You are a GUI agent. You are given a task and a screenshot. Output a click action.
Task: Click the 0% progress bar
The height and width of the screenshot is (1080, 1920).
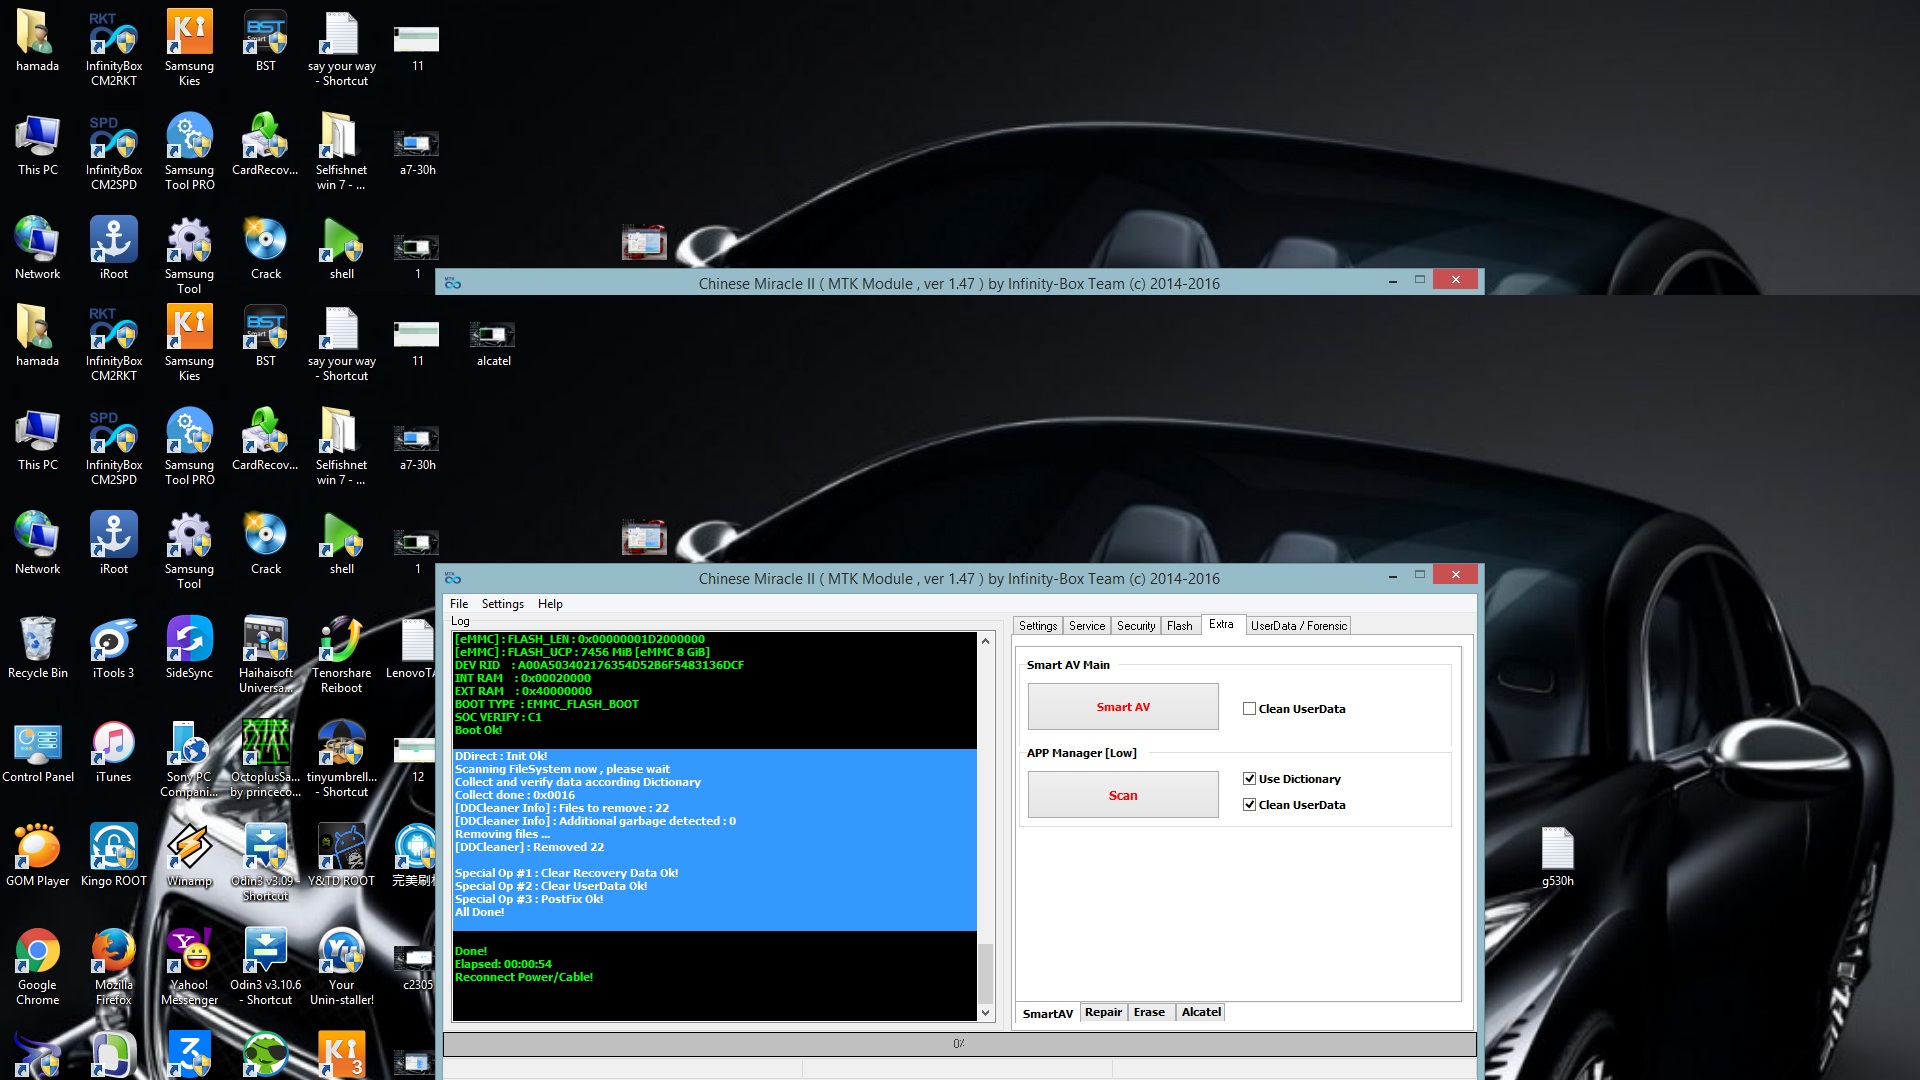pyautogui.click(x=959, y=1044)
